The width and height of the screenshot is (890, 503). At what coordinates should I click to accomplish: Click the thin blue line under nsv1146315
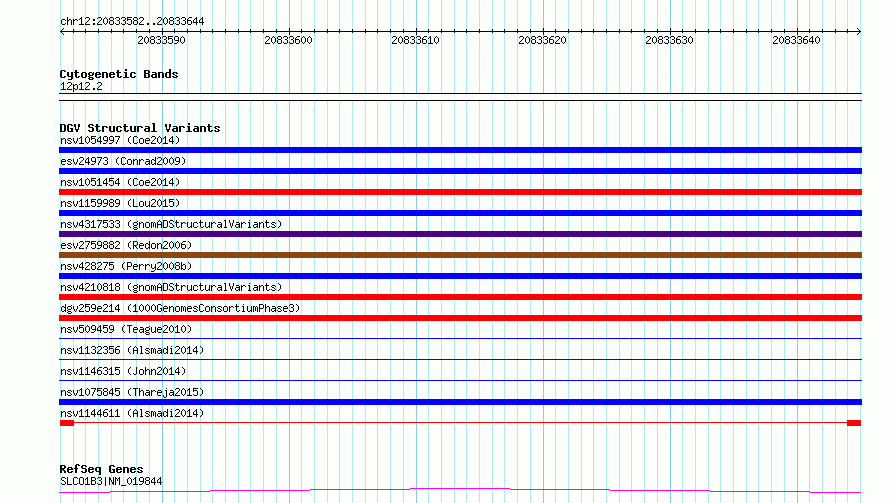pyautogui.click(x=460, y=381)
